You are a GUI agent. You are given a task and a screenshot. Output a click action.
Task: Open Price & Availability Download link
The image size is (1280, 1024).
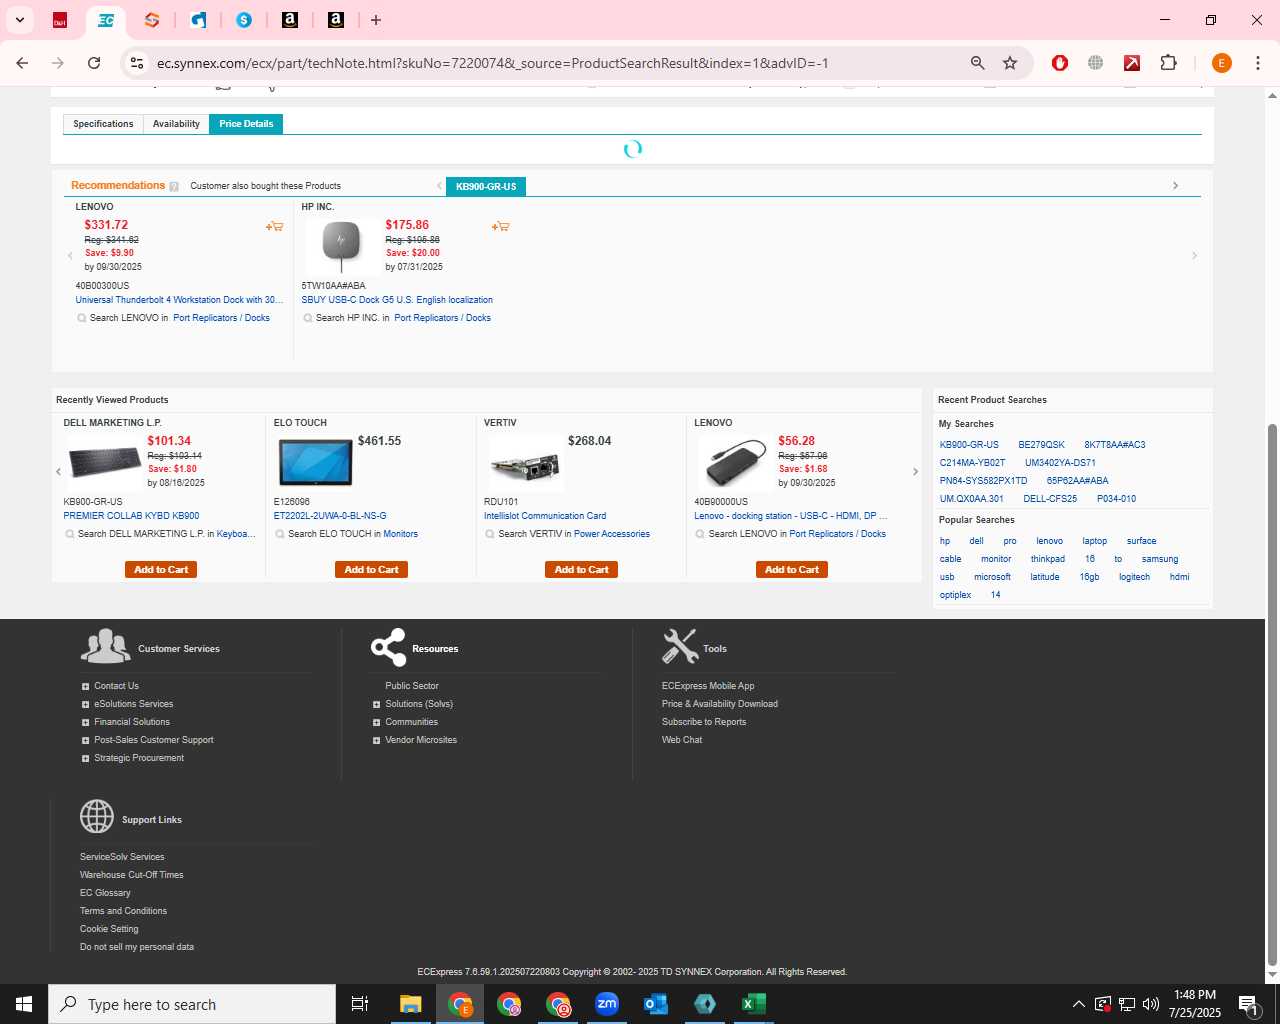pos(720,704)
